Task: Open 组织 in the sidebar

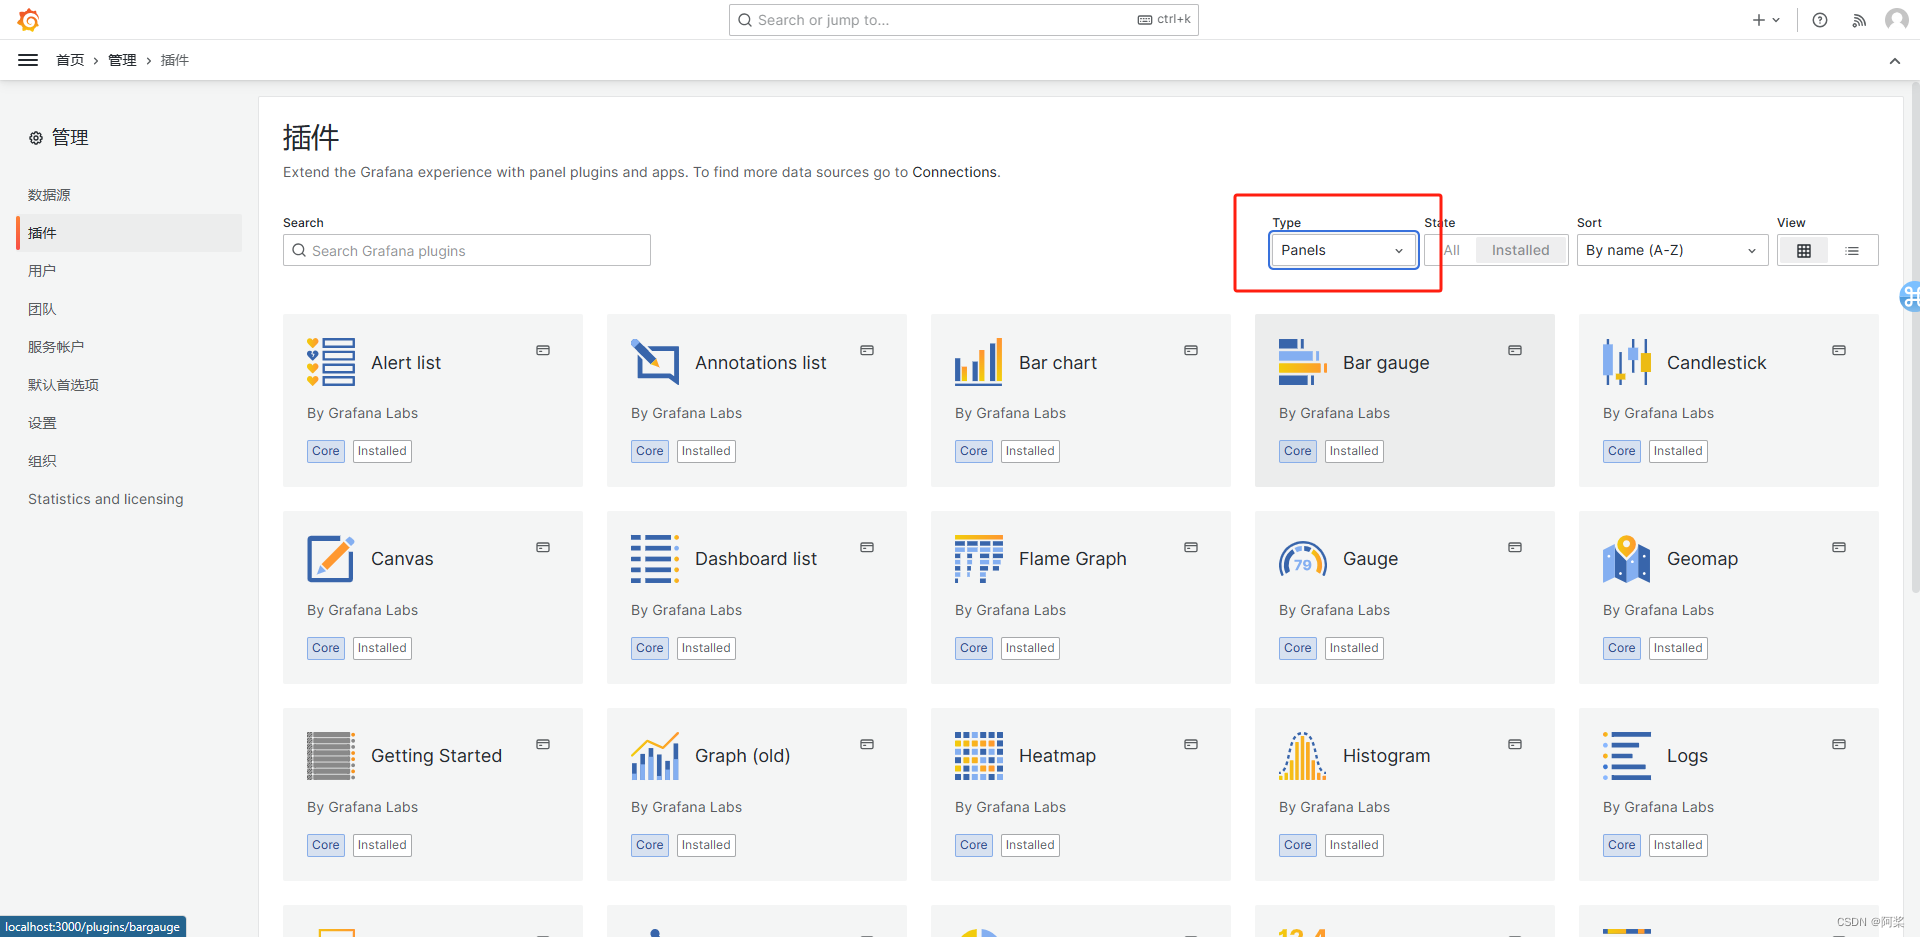Action: (42, 461)
